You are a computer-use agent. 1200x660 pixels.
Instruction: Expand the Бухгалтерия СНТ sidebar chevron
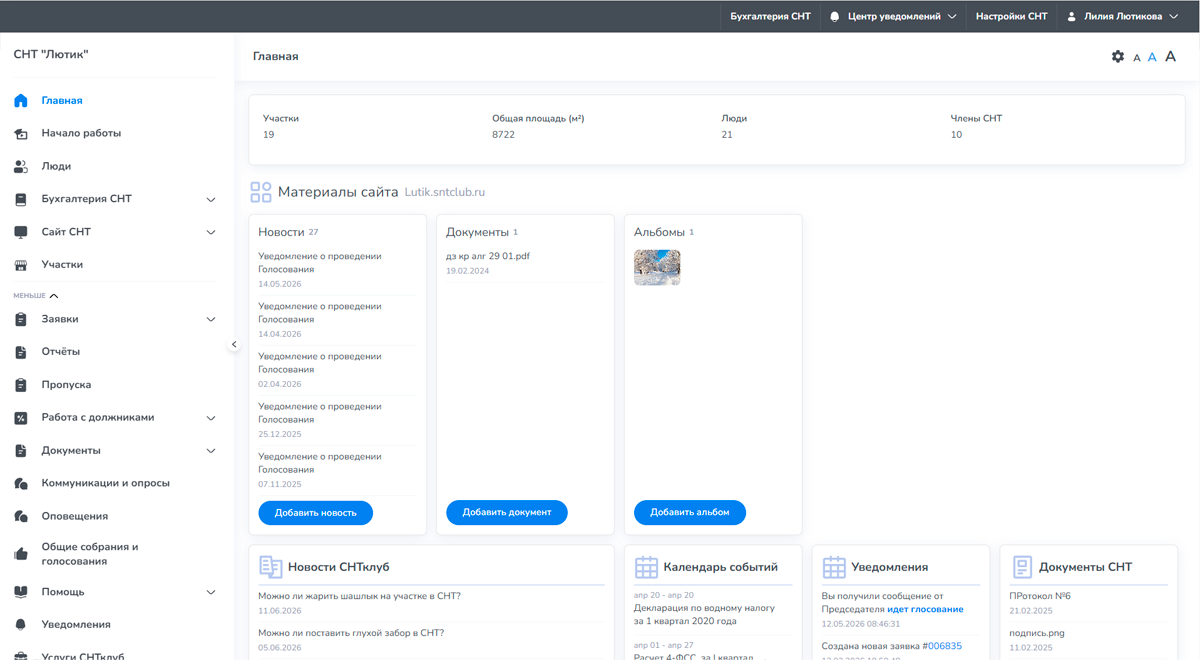pyautogui.click(x=211, y=200)
